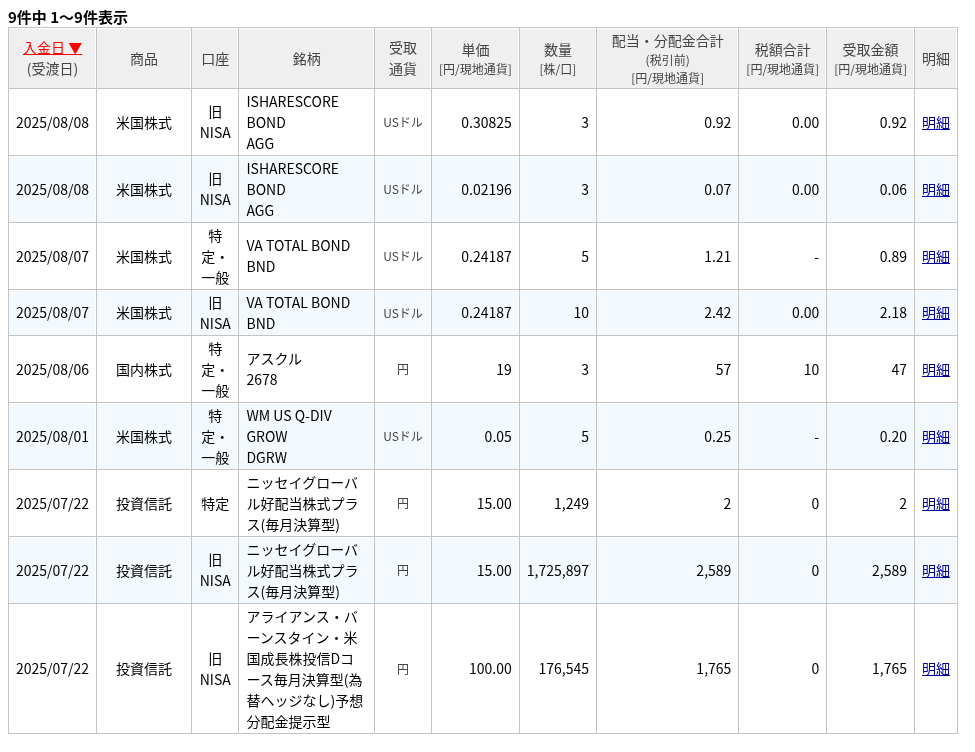Click the 税額合計 column header
975x752 pixels.
pos(782,58)
